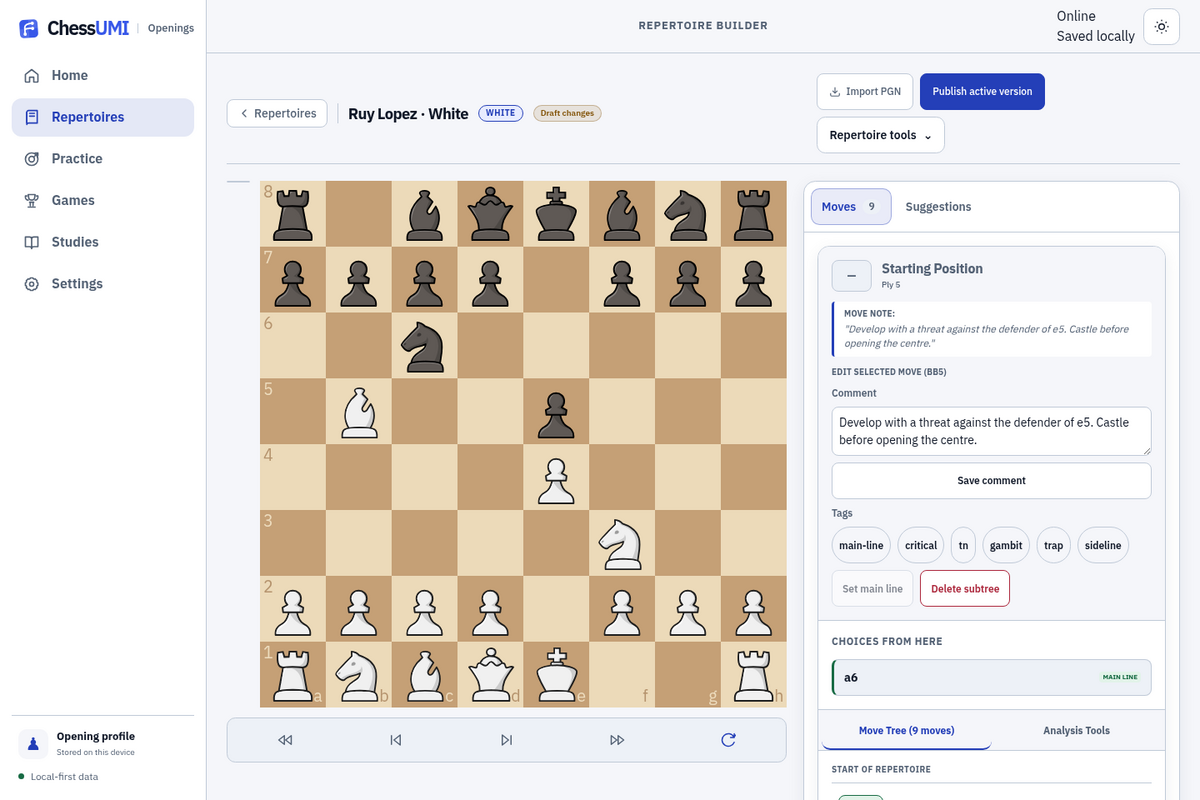Step forward one move
Image resolution: width=1200 pixels, height=800 pixels.
tap(507, 740)
